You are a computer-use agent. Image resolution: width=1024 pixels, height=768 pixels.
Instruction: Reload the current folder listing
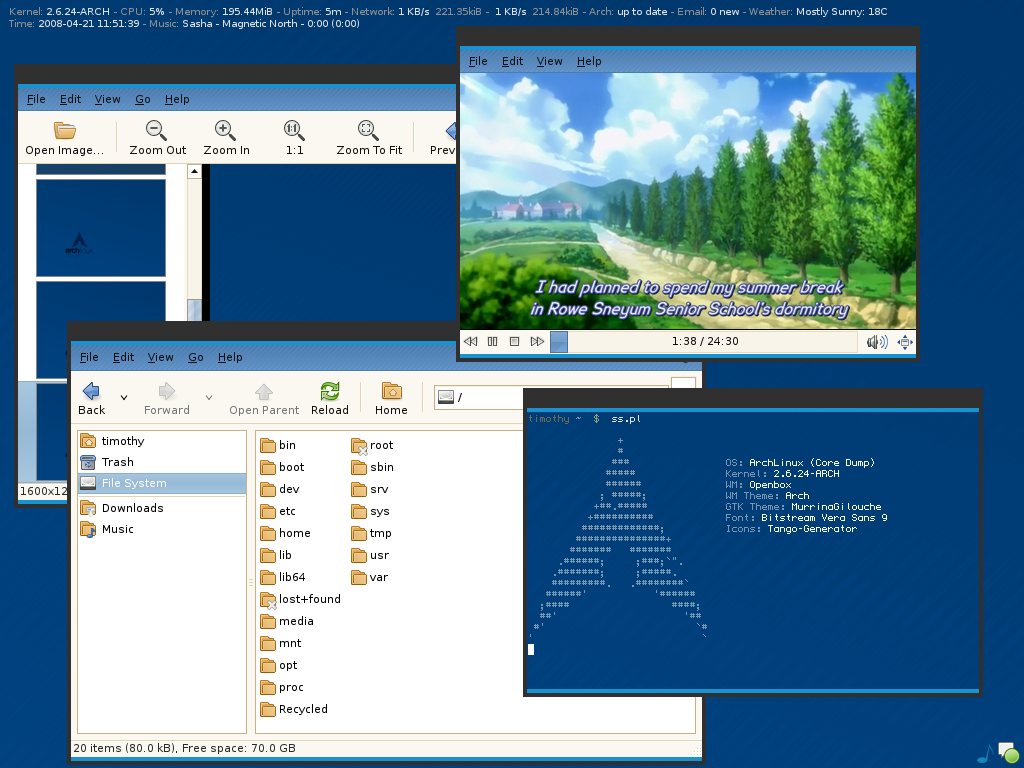[x=330, y=398]
